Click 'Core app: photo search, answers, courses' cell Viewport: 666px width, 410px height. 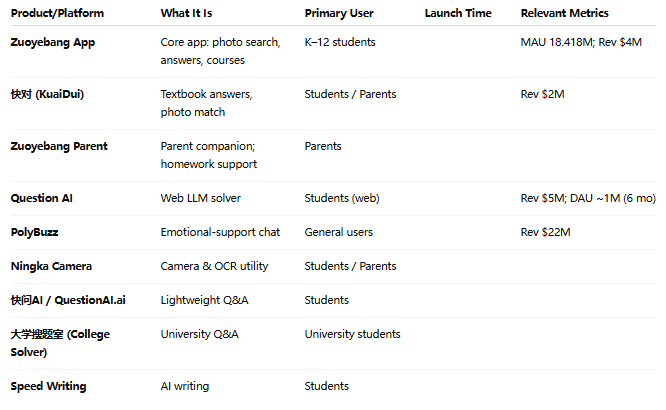[220, 51]
